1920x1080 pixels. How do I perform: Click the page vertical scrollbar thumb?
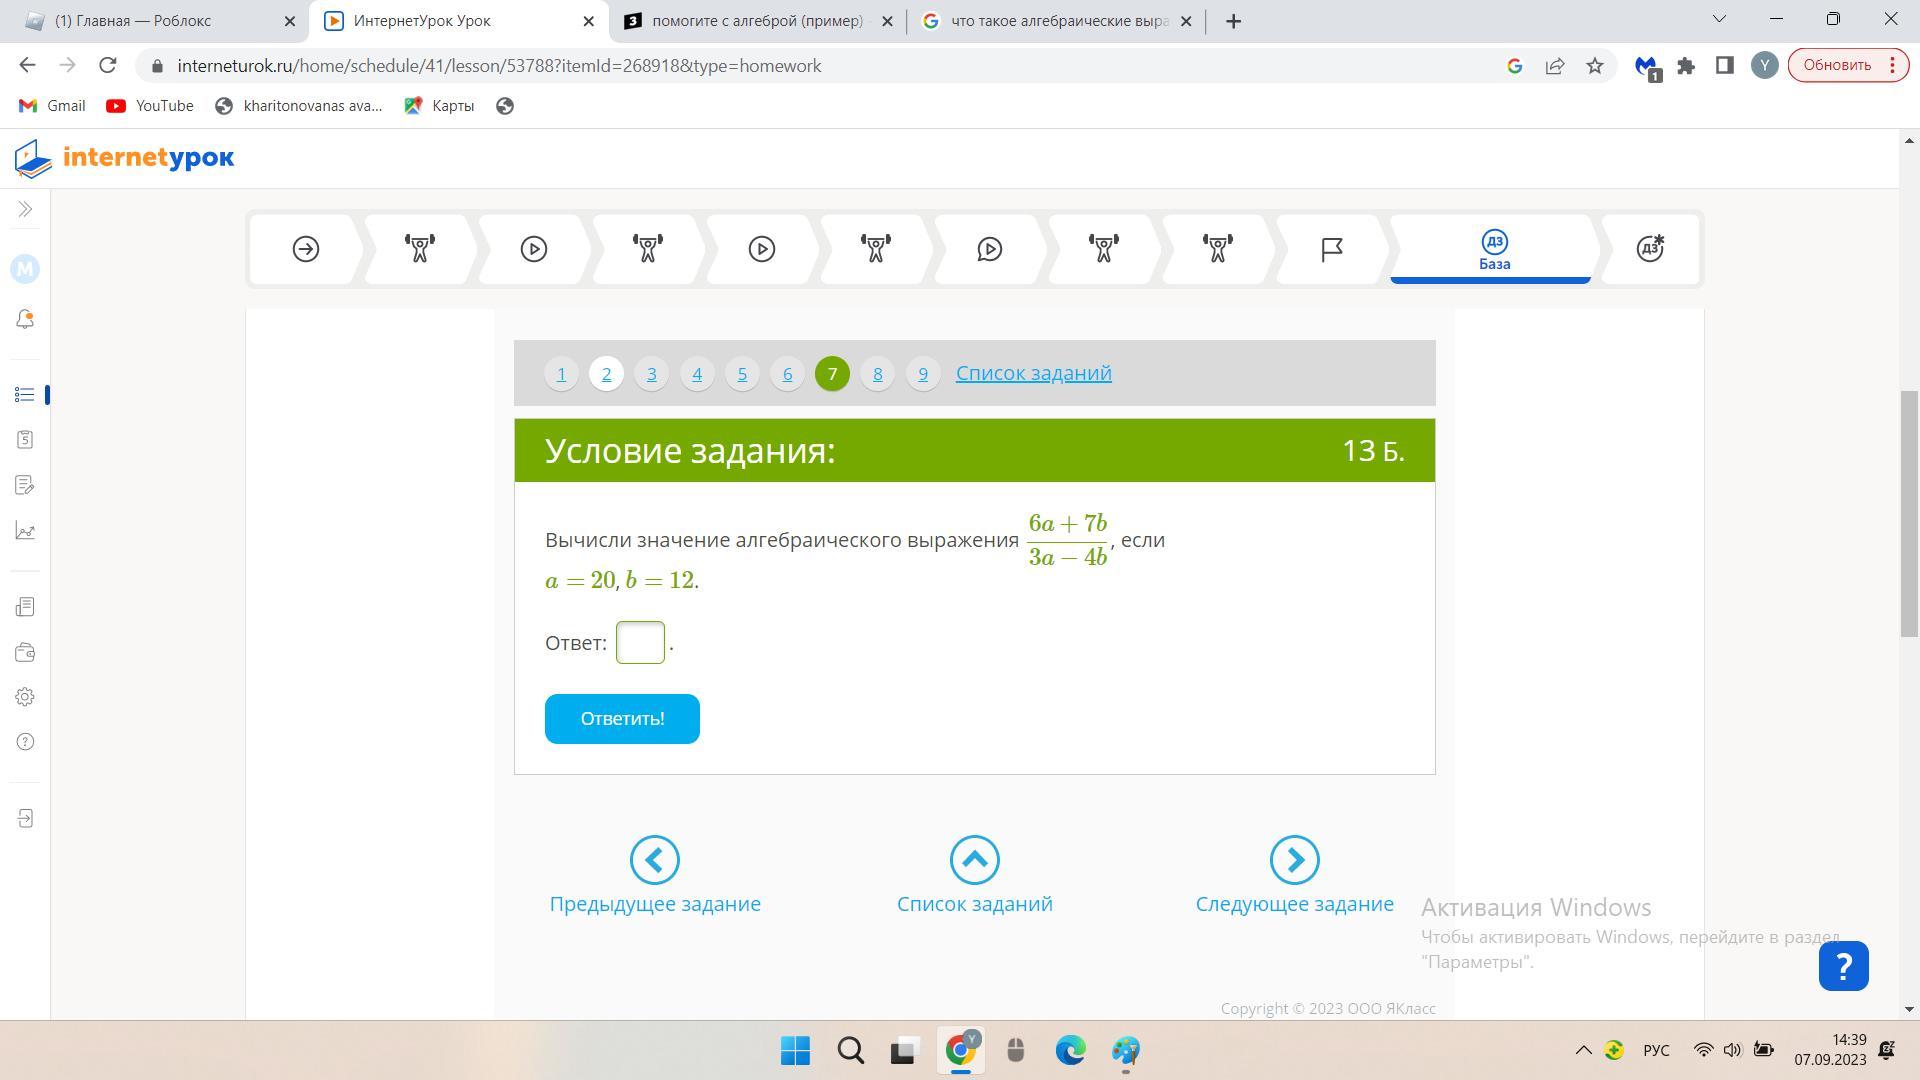coord(1909,513)
